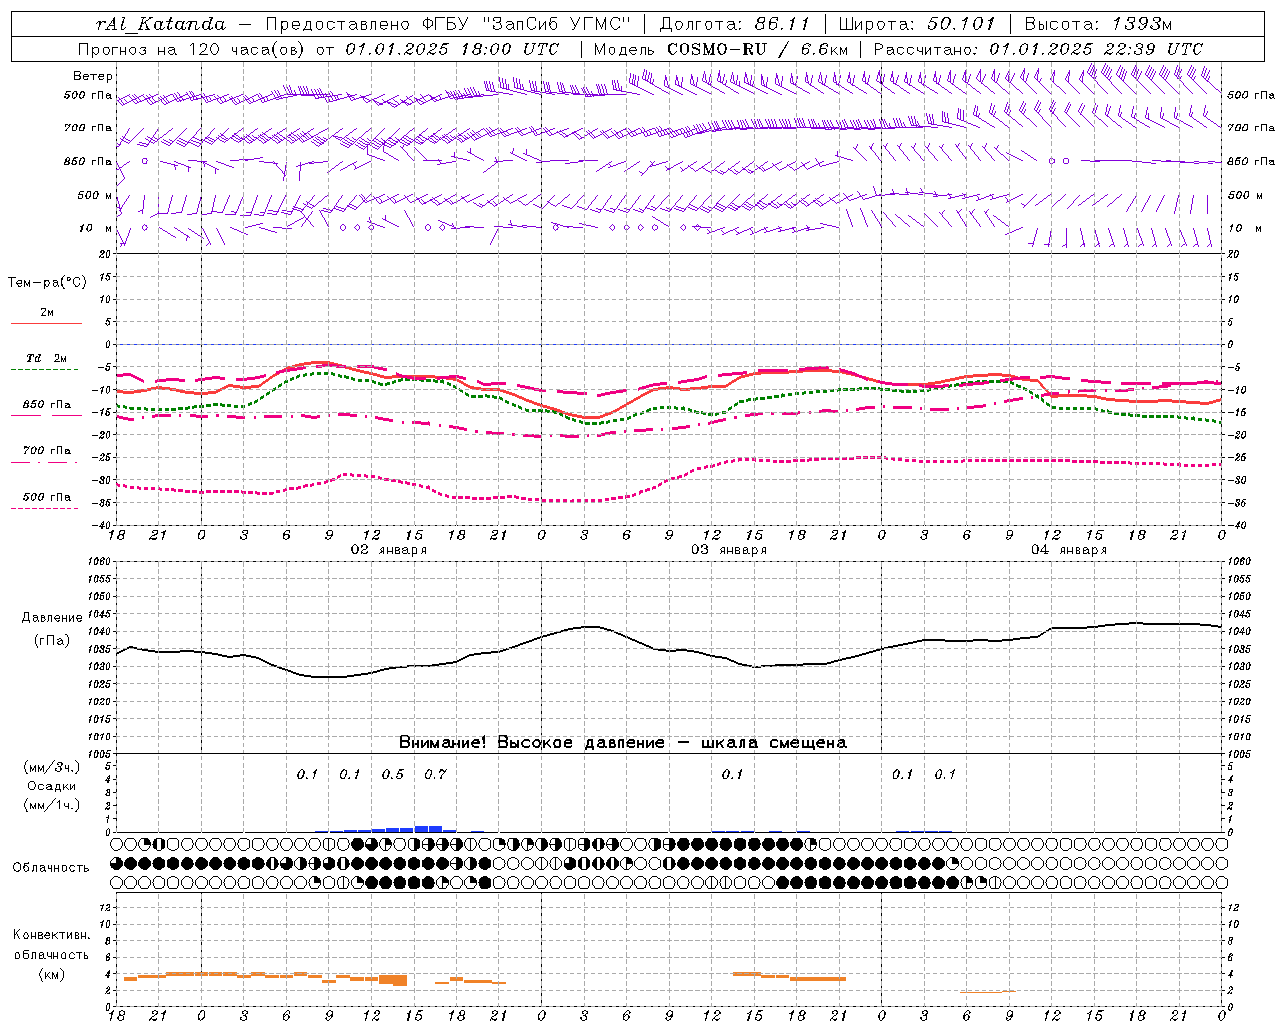Click the 03 января date label

(729, 550)
